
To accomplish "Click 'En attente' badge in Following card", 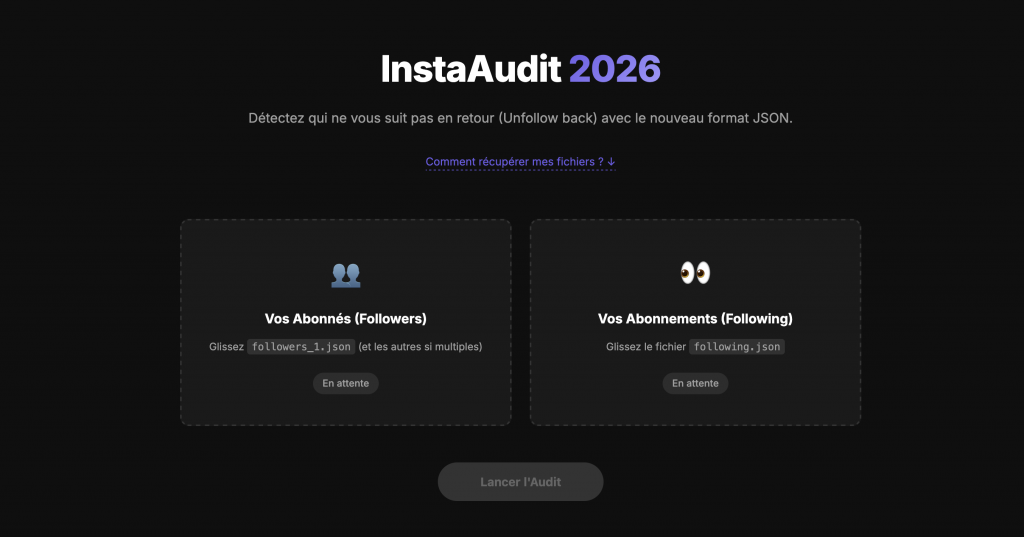I will 695,383.
